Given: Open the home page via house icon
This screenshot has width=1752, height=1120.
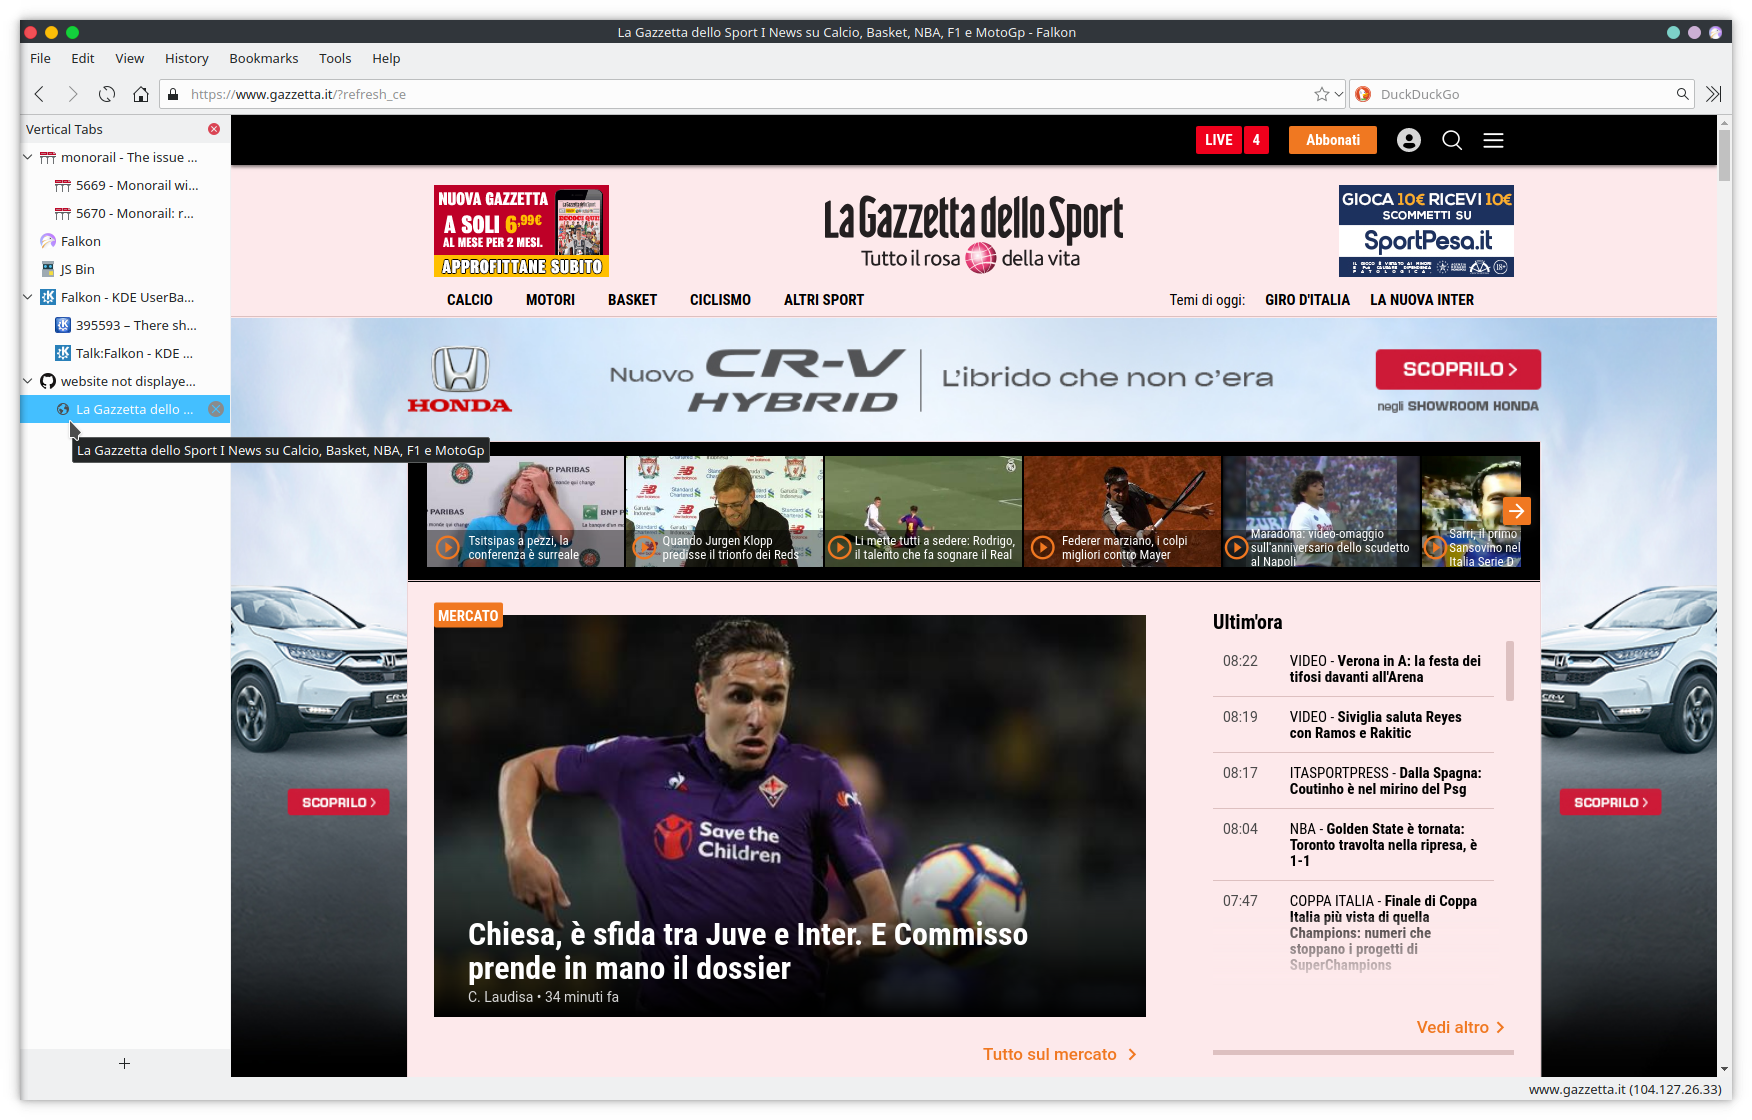Looking at the screenshot, I should point(141,94).
